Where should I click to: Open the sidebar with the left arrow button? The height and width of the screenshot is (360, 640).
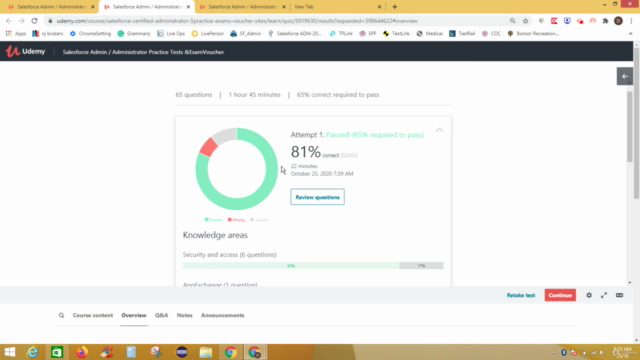(x=625, y=76)
